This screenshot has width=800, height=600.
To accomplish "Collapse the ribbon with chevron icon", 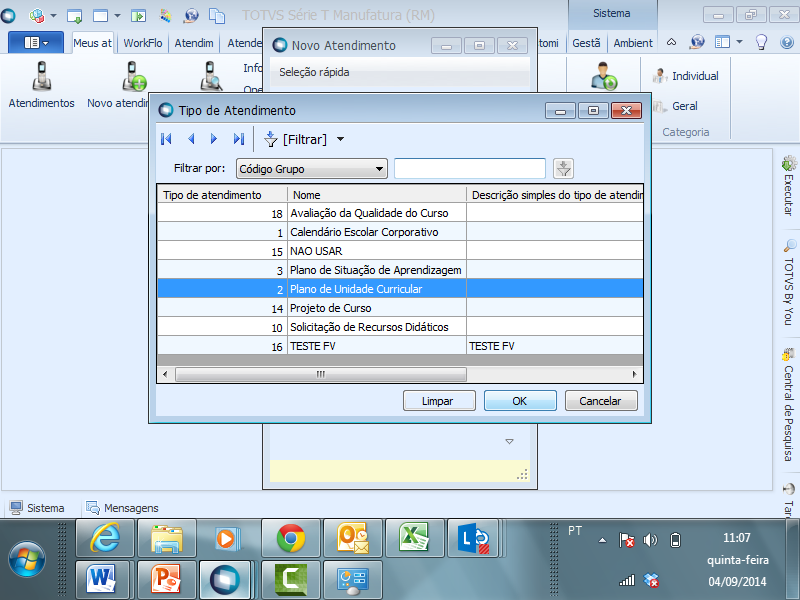I will pos(672,42).
